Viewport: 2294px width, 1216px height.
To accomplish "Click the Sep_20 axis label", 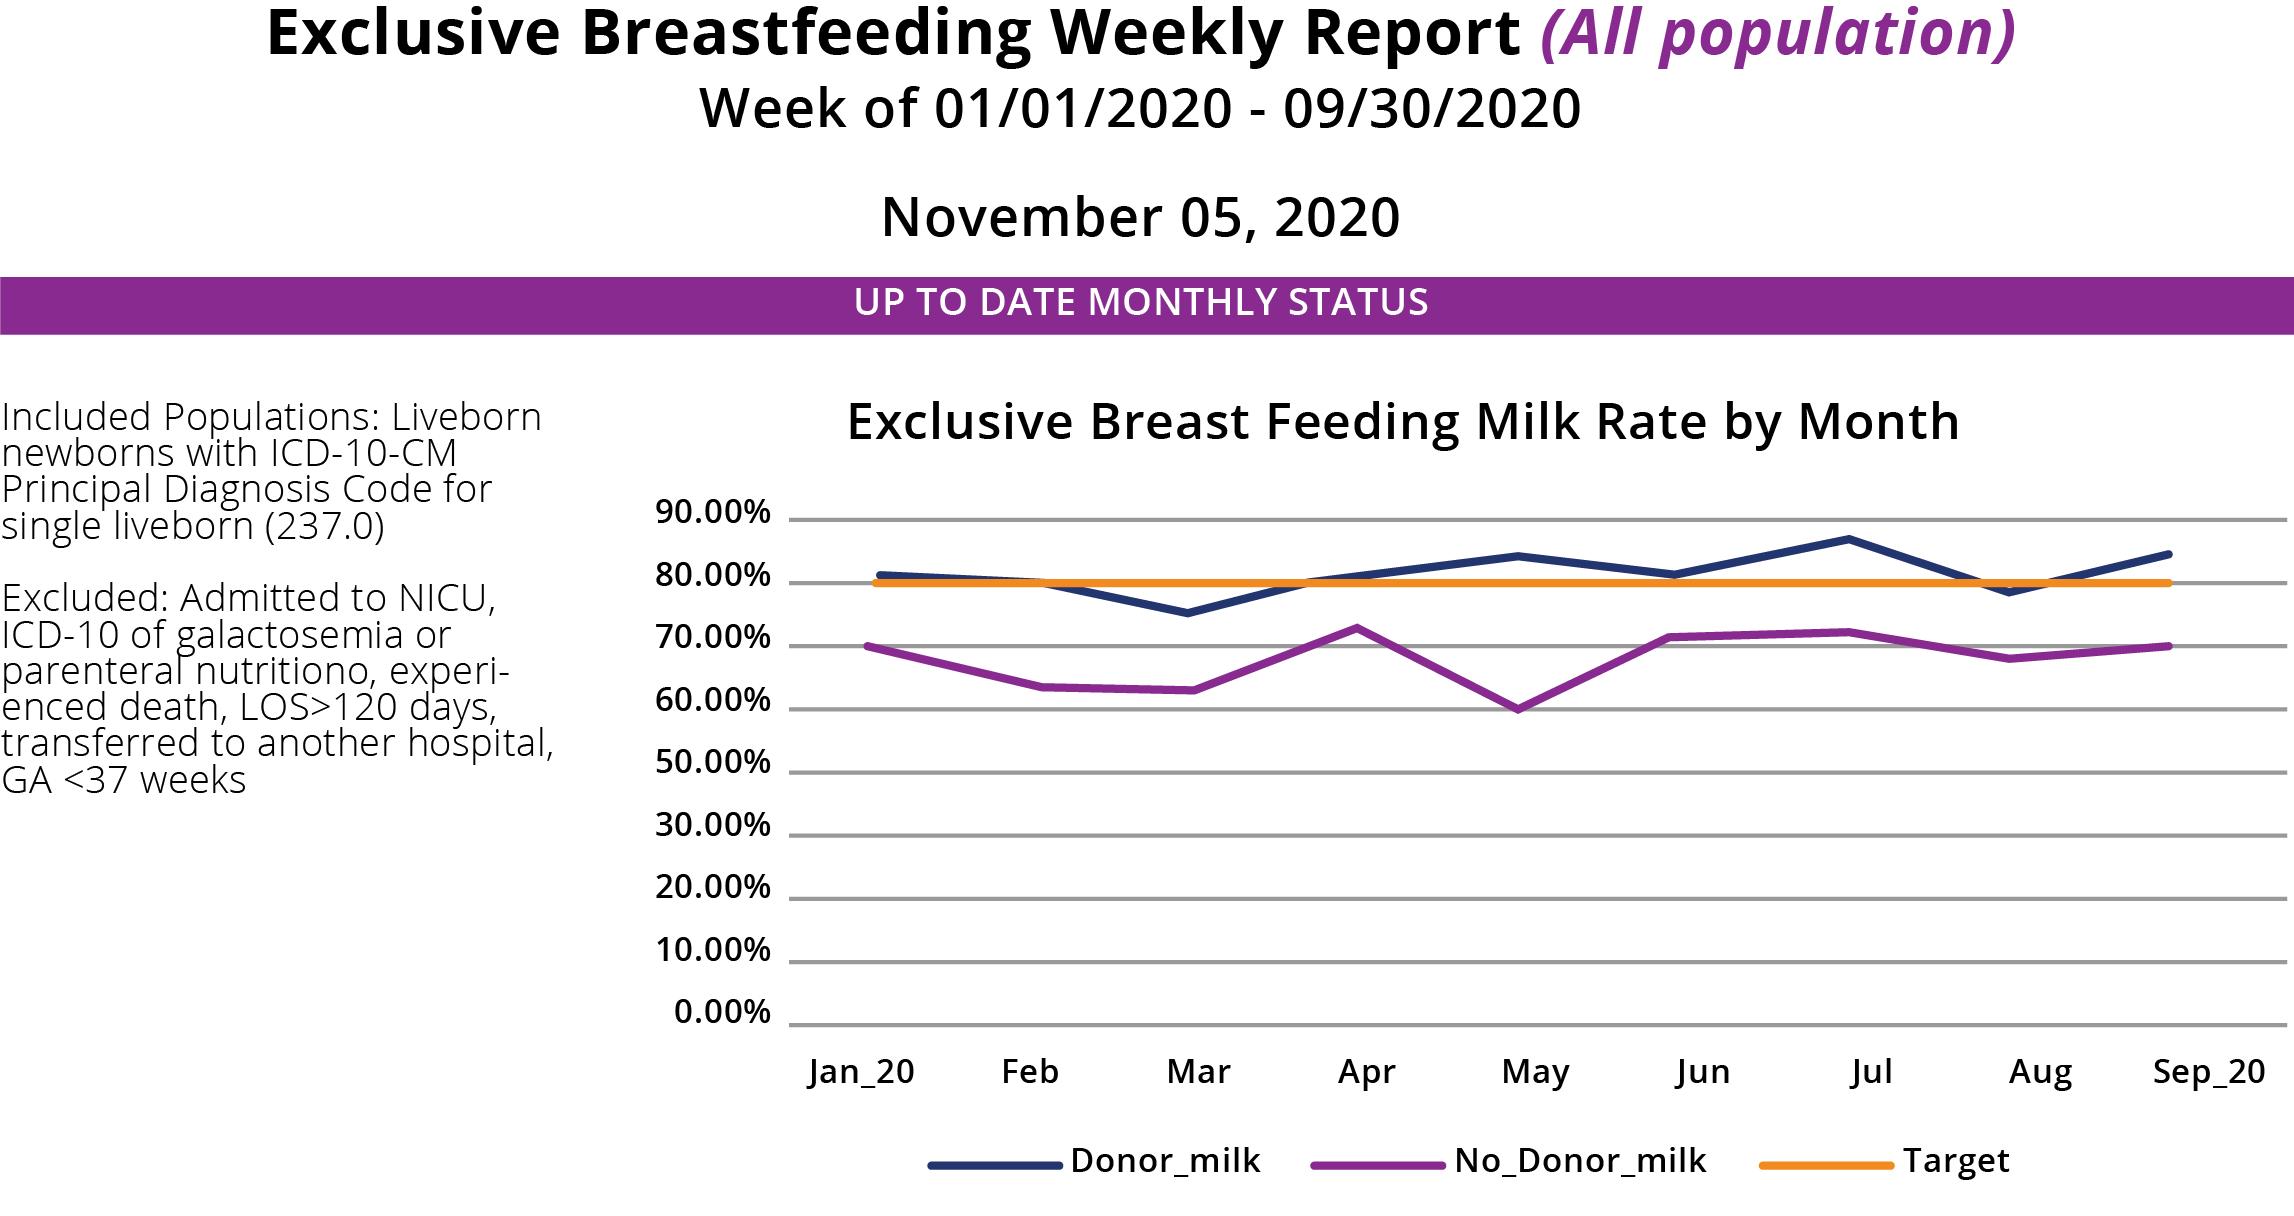I will [2209, 1073].
